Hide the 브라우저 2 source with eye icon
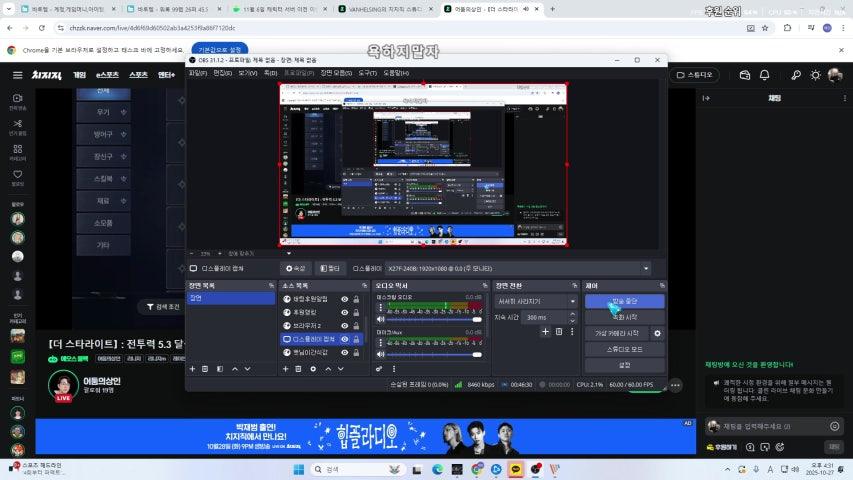Image resolution: width=853 pixels, height=480 pixels. pos(345,326)
